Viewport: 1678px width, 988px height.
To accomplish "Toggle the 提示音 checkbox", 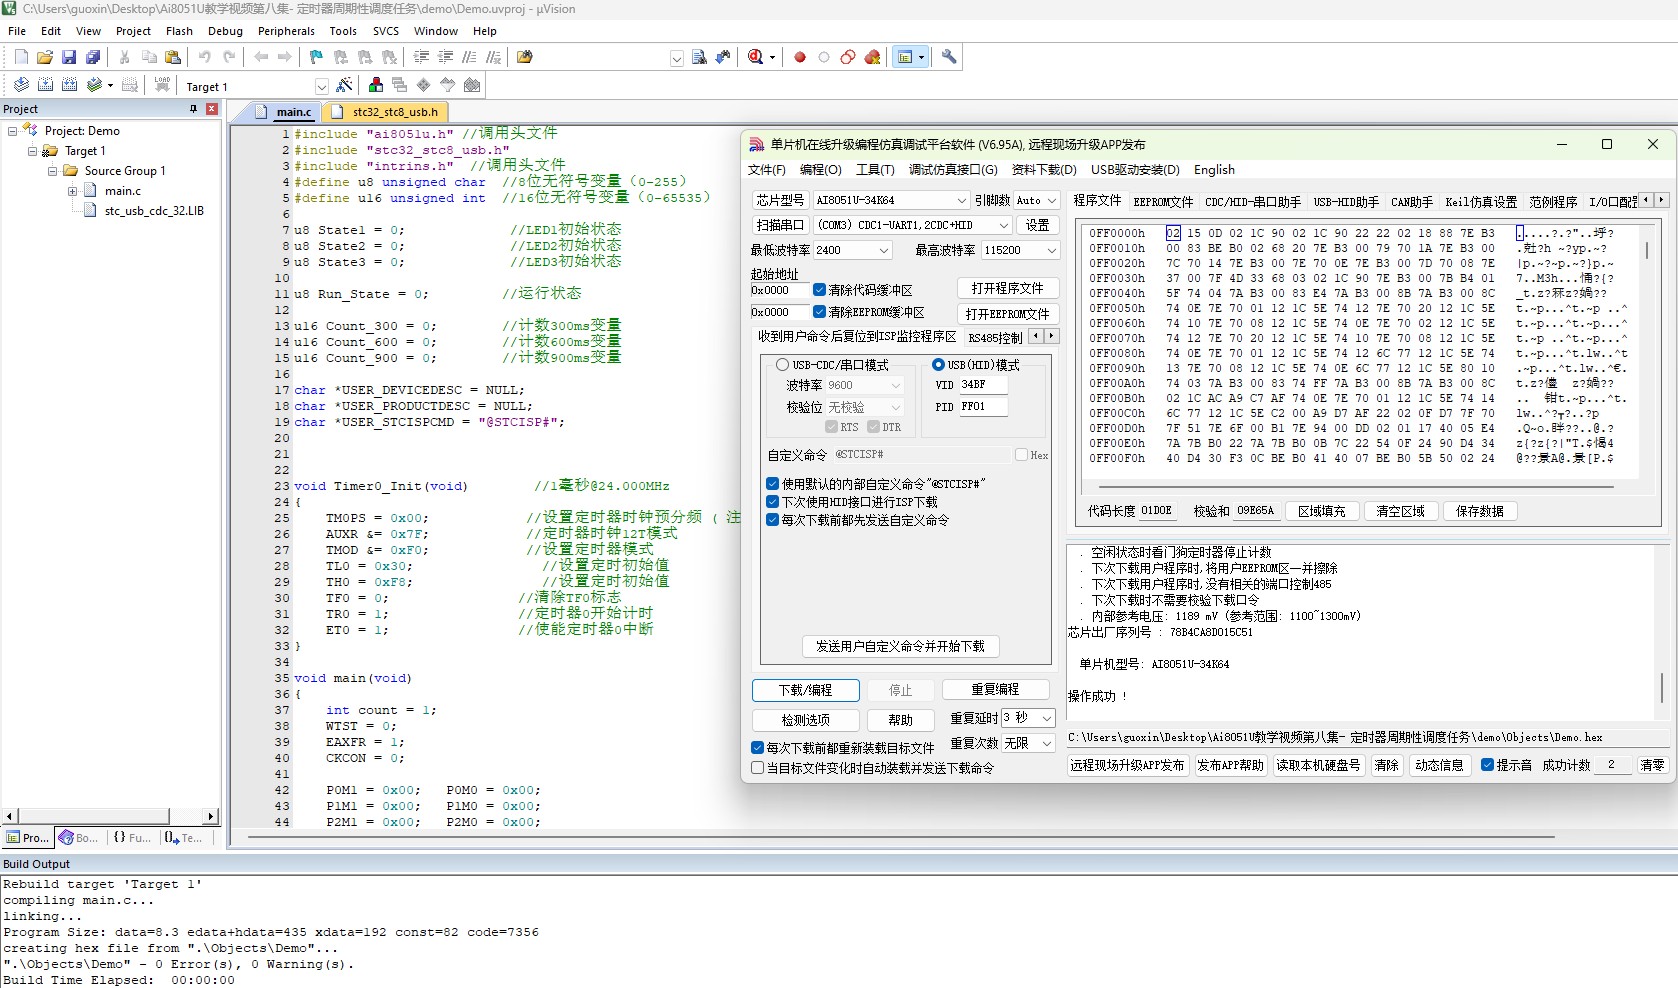I will coord(1487,765).
